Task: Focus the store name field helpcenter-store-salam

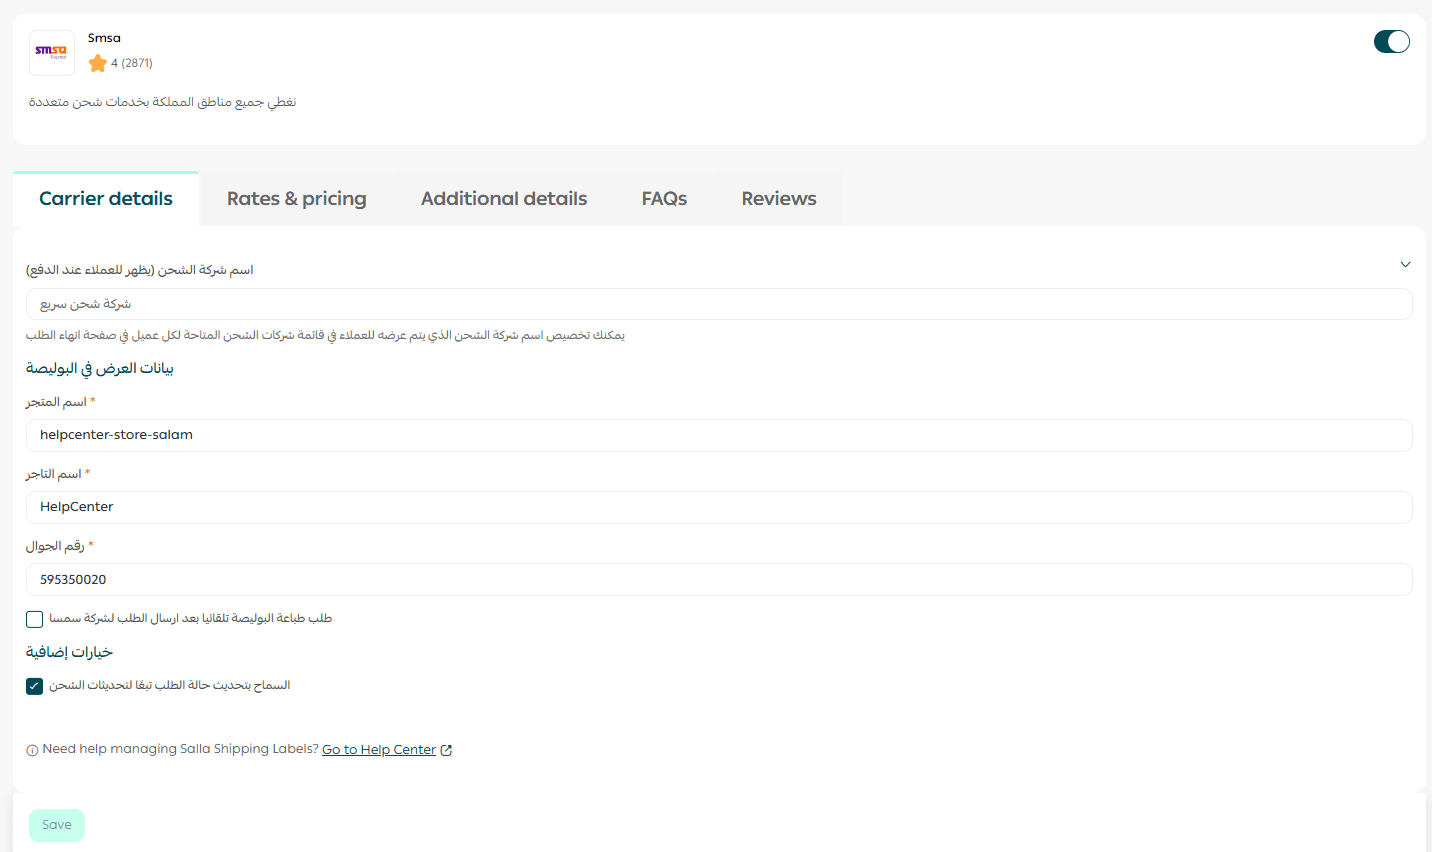Action: pos(718,435)
